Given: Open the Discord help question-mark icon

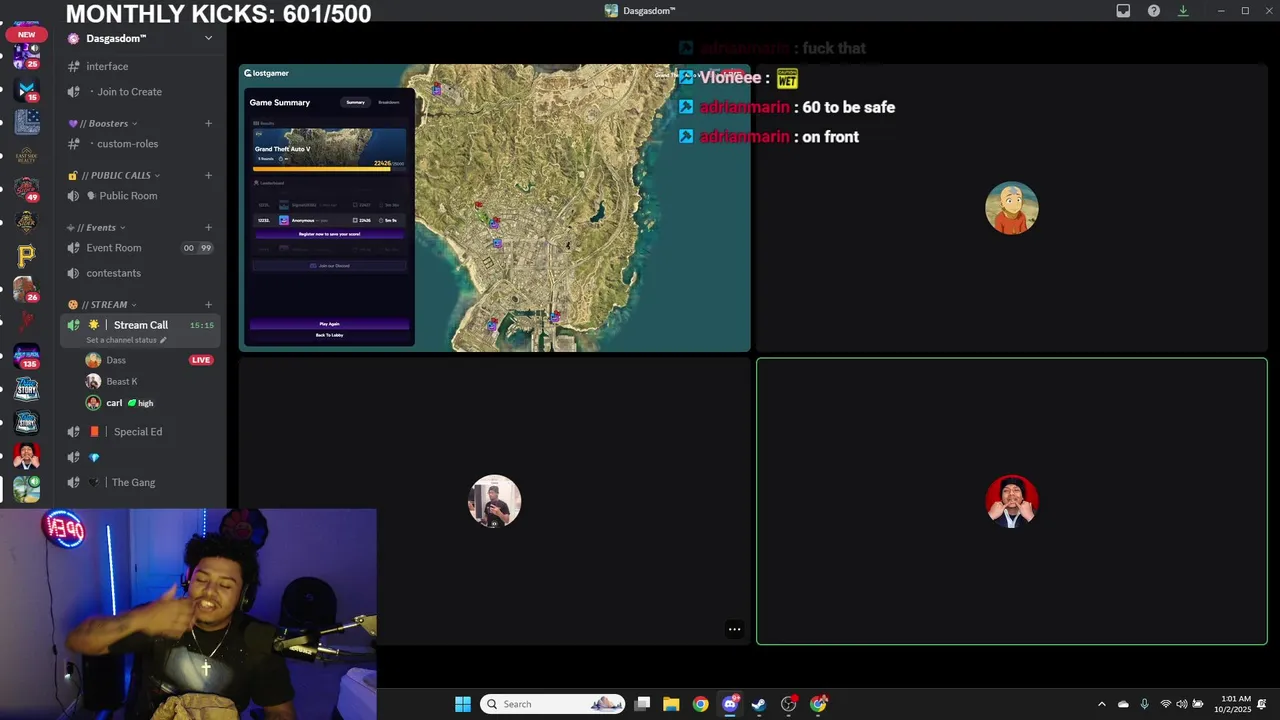Looking at the screenshot, I should point(1153,11).
